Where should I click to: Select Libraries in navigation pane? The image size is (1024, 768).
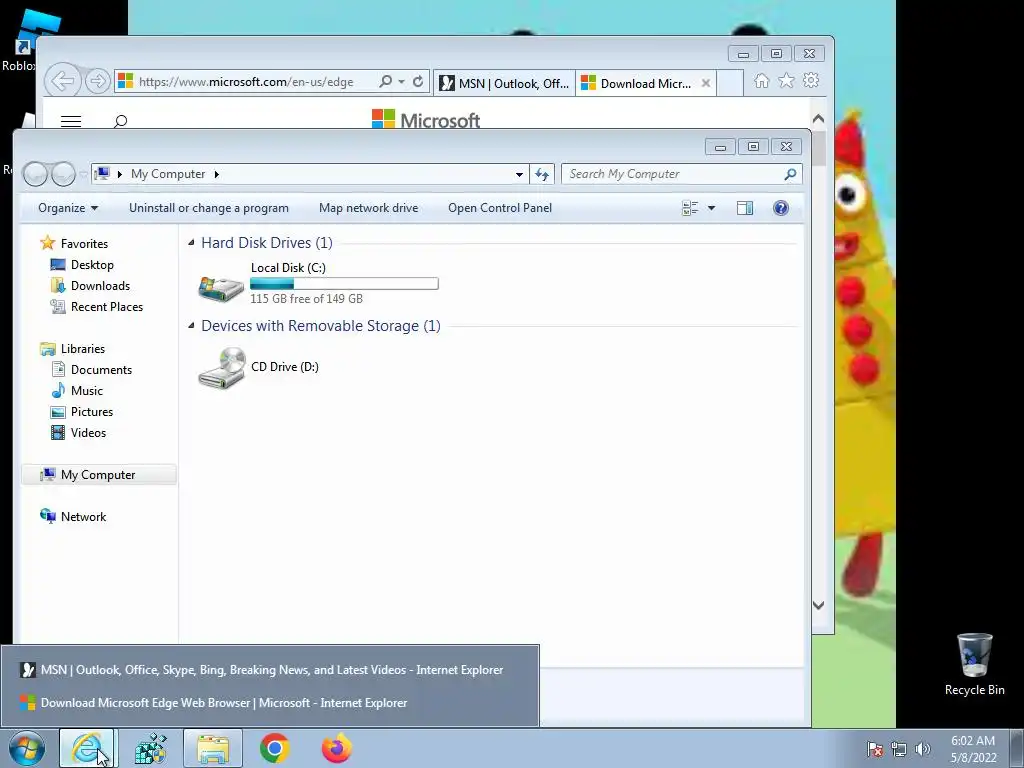point(82,349)
